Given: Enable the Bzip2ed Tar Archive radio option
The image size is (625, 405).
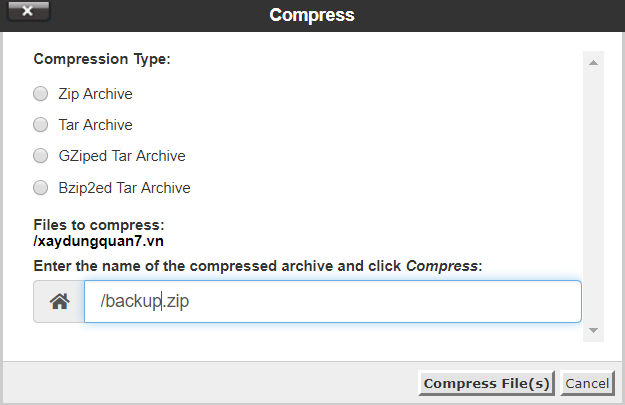Looking at the screenshot, I should pyautogui.click(x=40, y=188).
